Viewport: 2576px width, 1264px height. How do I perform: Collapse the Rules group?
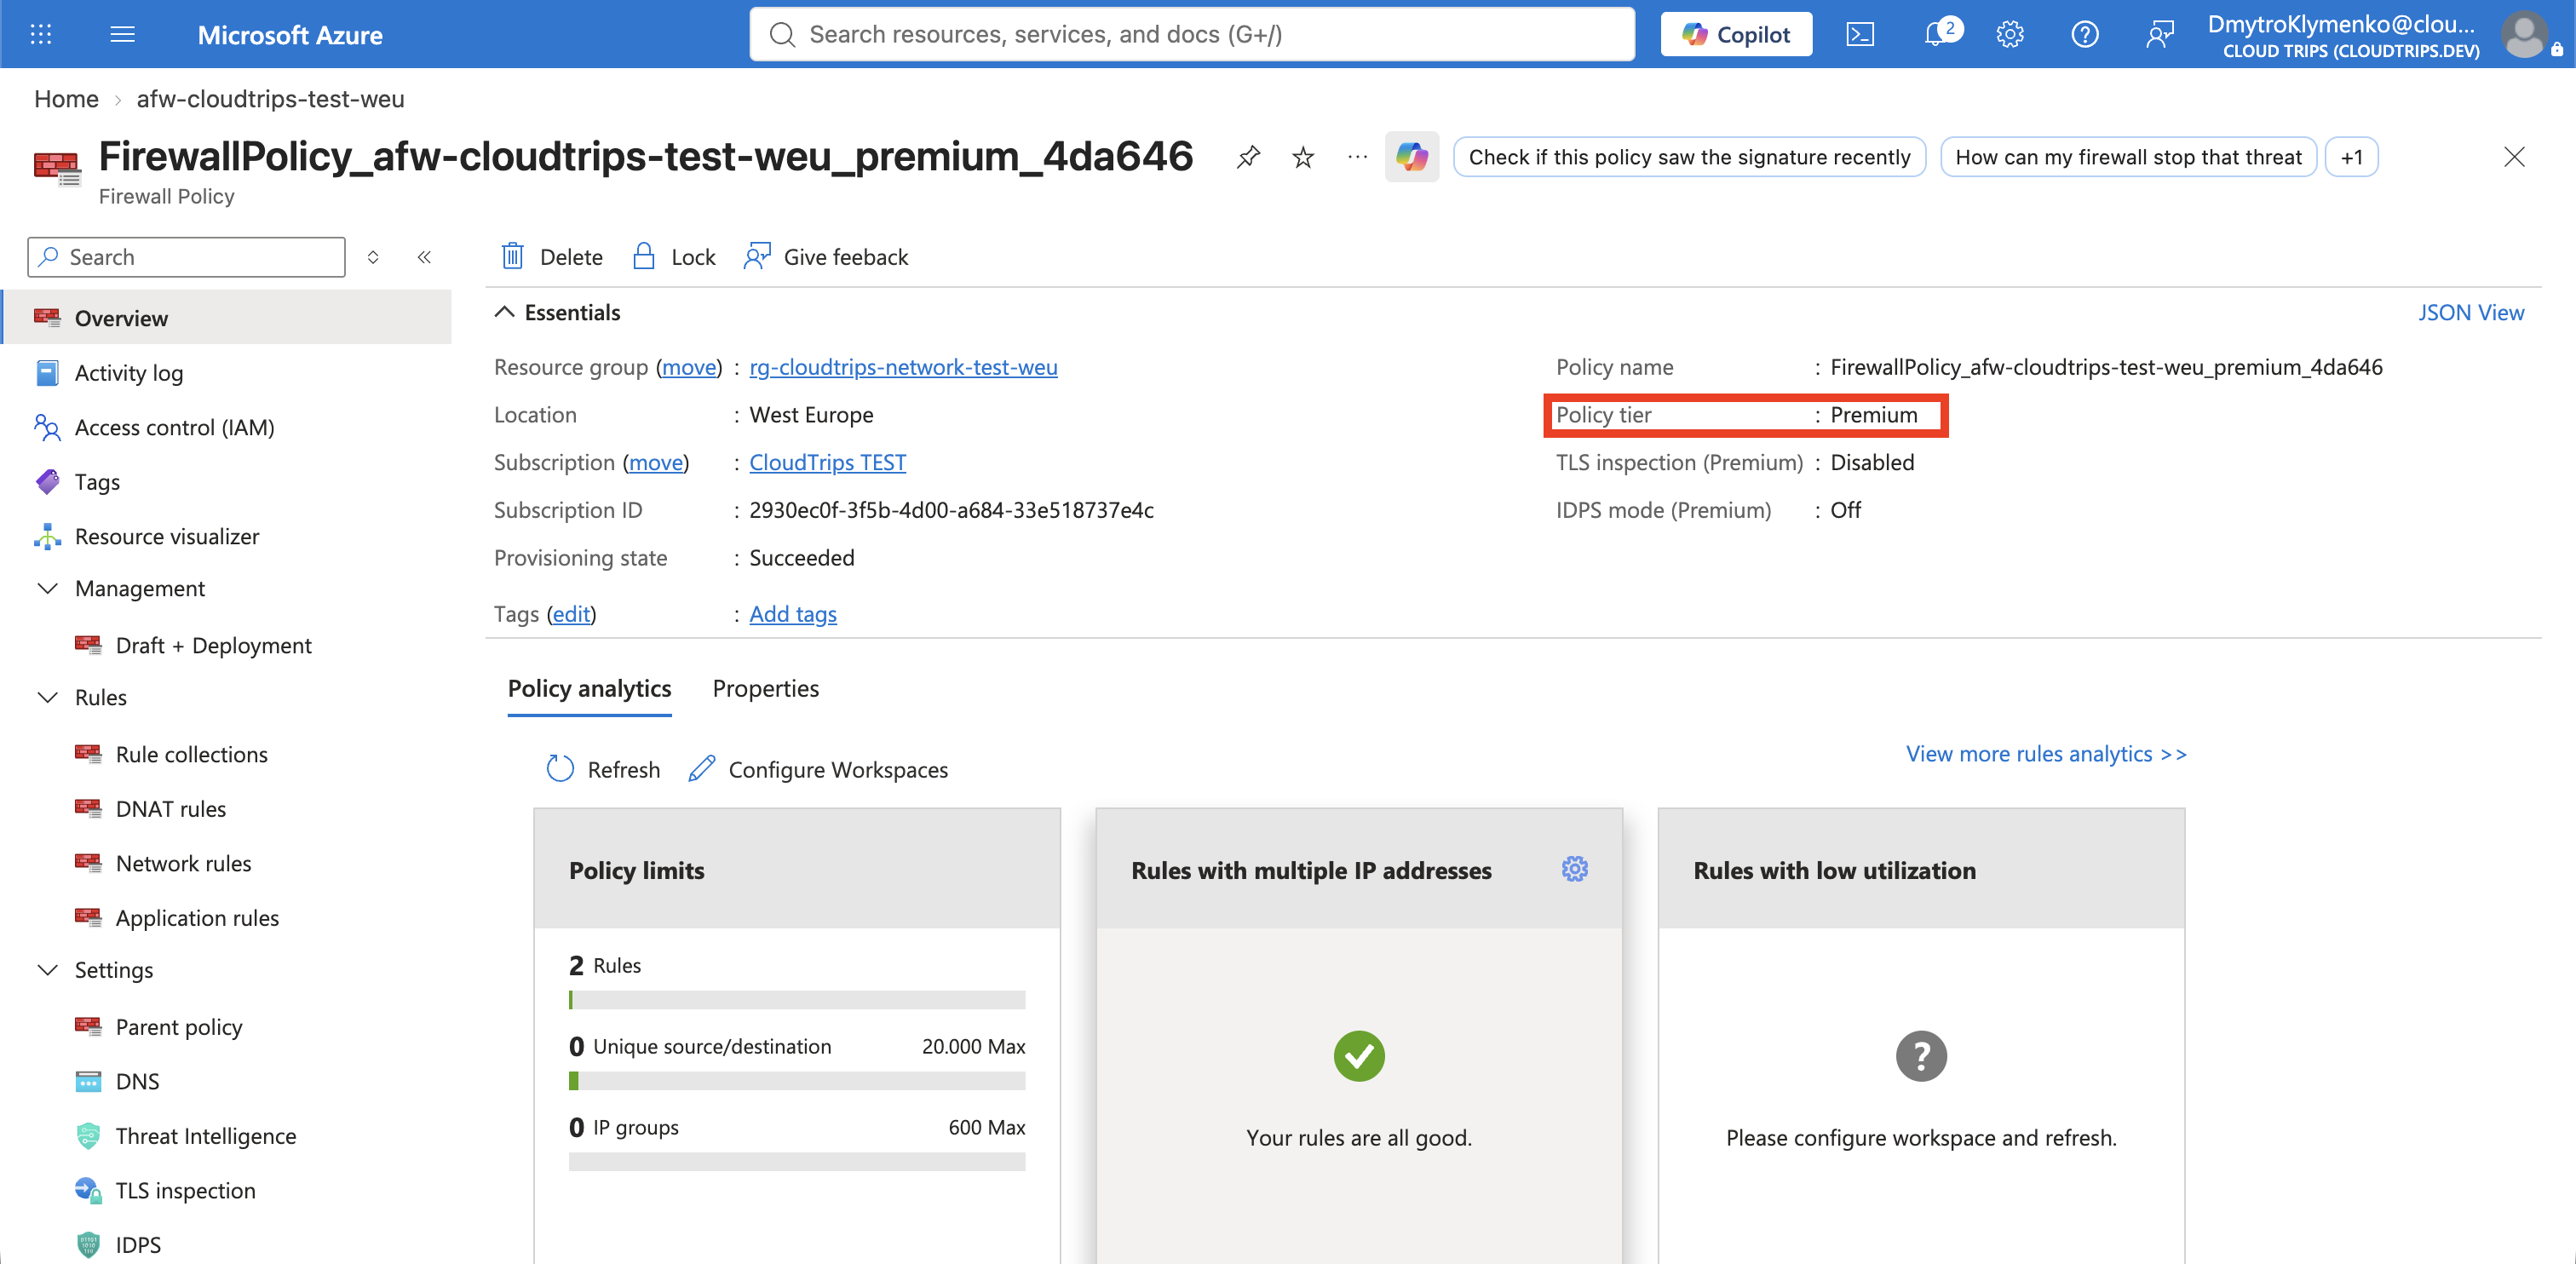click(47, 697)
